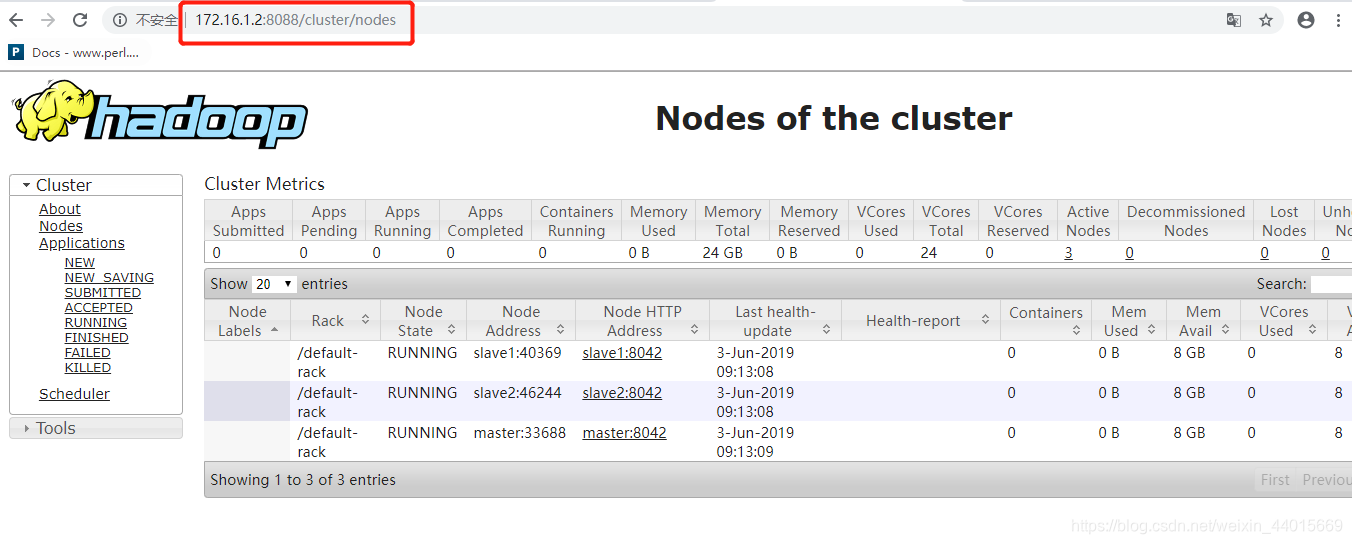Open the About link in sidebar
The width and height of the screenshot is (1352, 544).
(60, 209)
